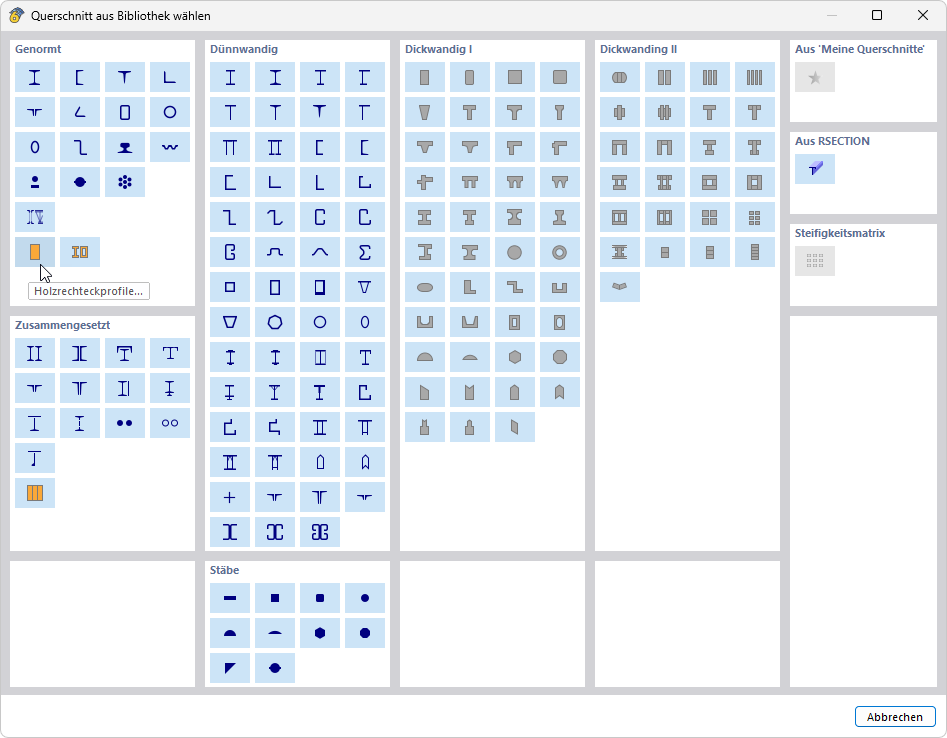Pick the bent V-shaped section in Dickwanding II

(x=620, y=287)
